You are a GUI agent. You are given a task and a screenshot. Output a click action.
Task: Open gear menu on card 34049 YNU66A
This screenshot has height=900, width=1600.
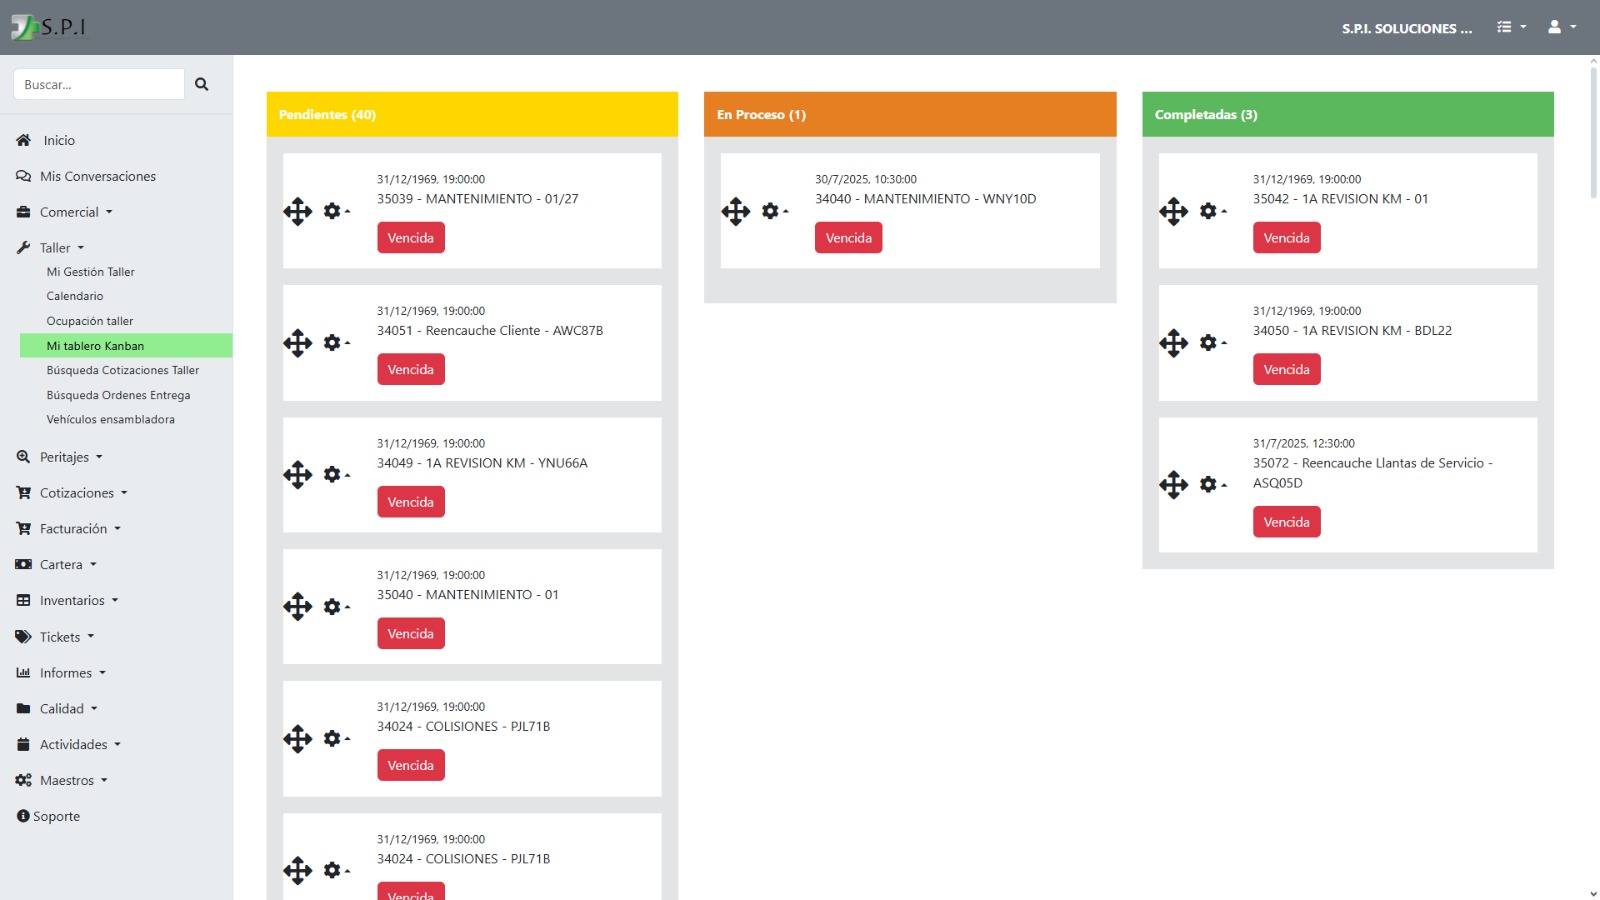pos(336,475)
